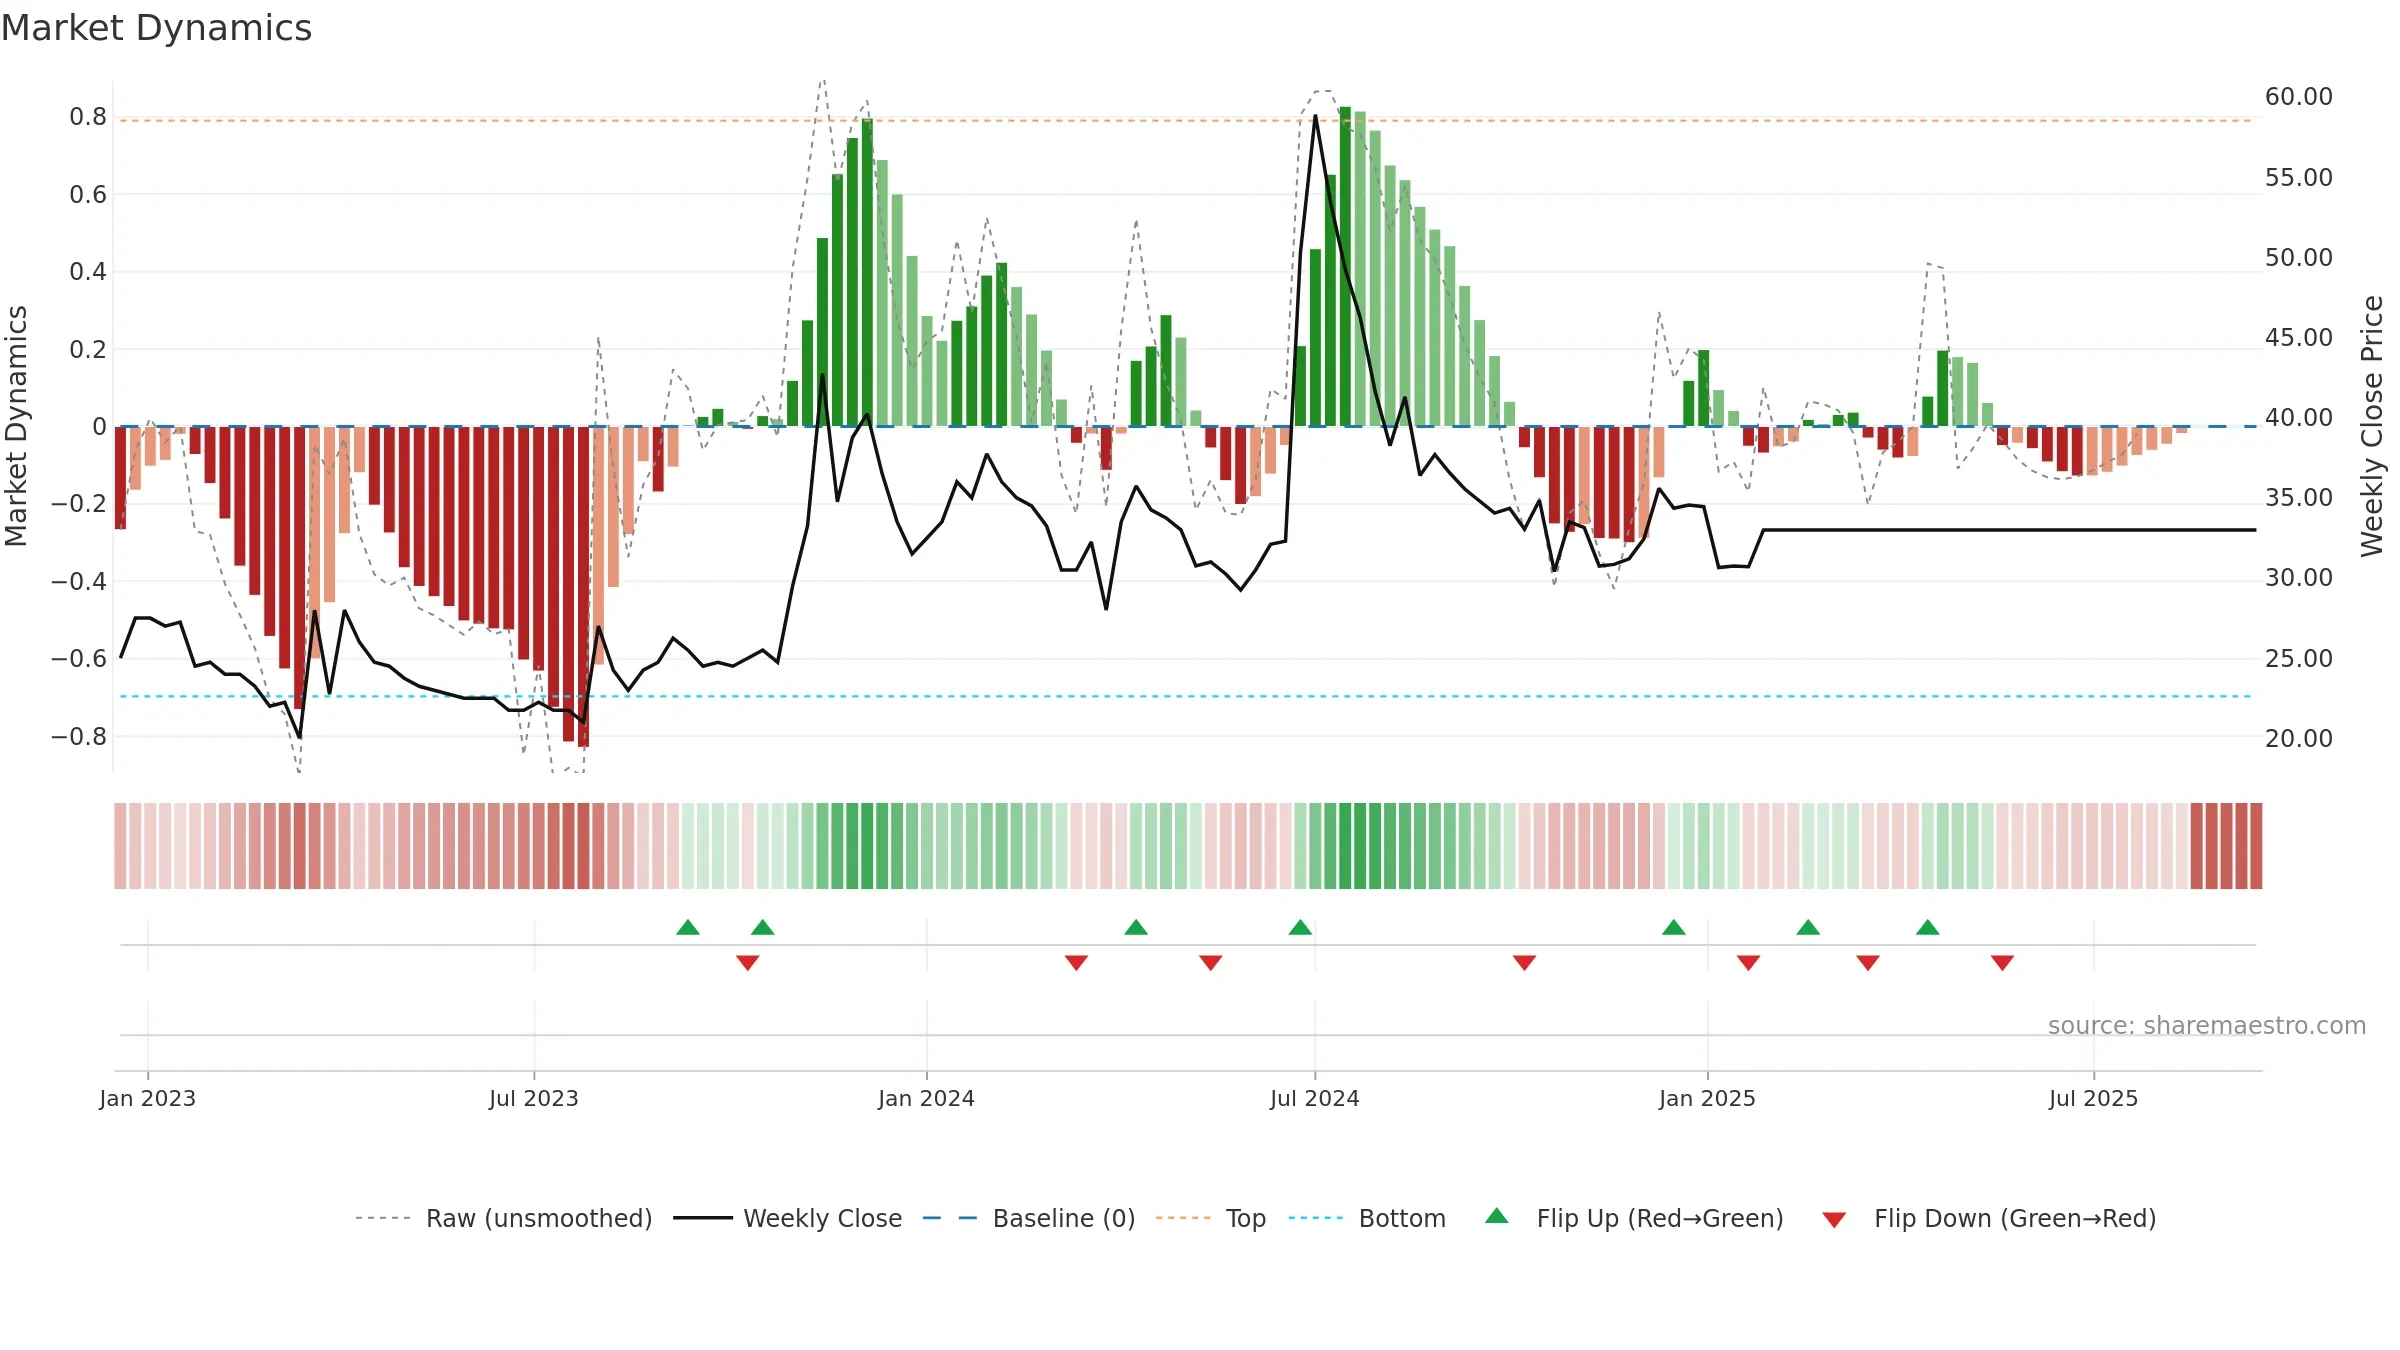Viewport: 2400px width, 1350px height.
Task: Click the 30.00 price axis label
Action: [x=2299, y=578]
